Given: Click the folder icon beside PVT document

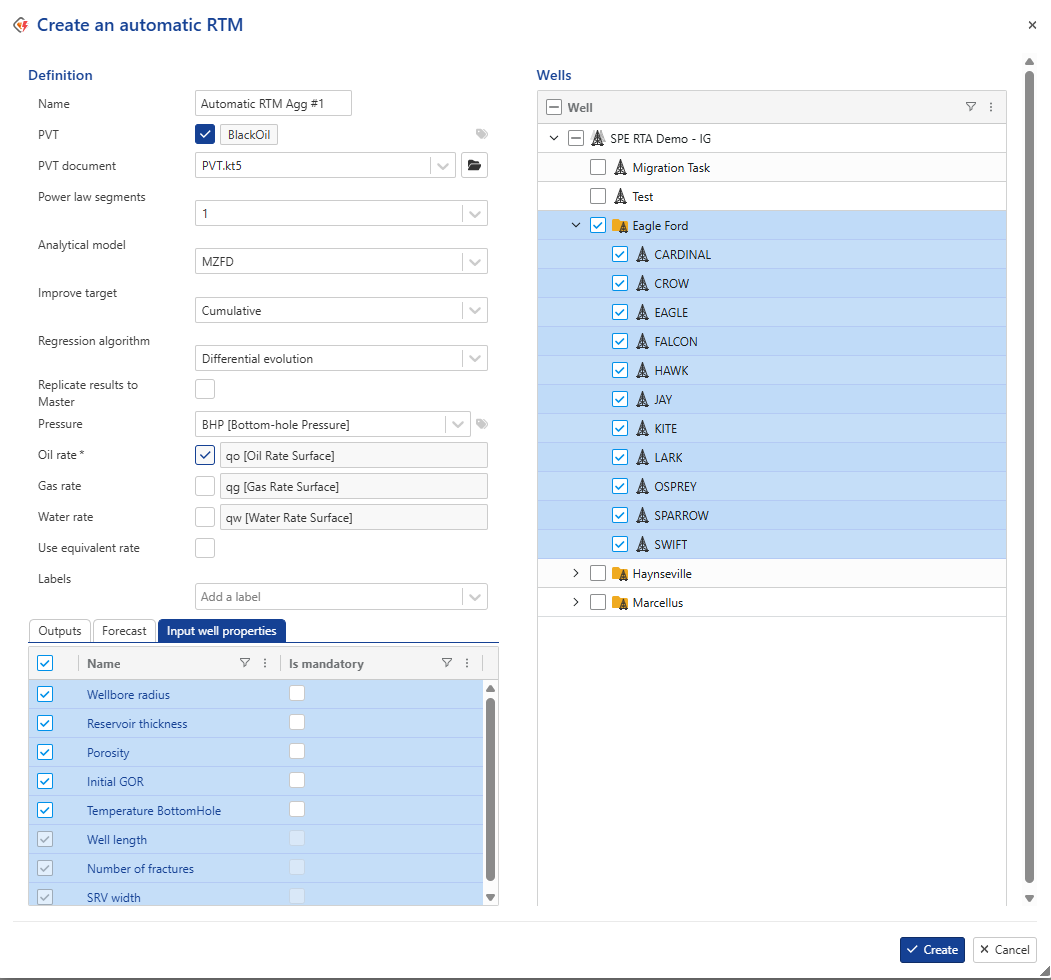Looking at the screenshot, I should point(474,166).
